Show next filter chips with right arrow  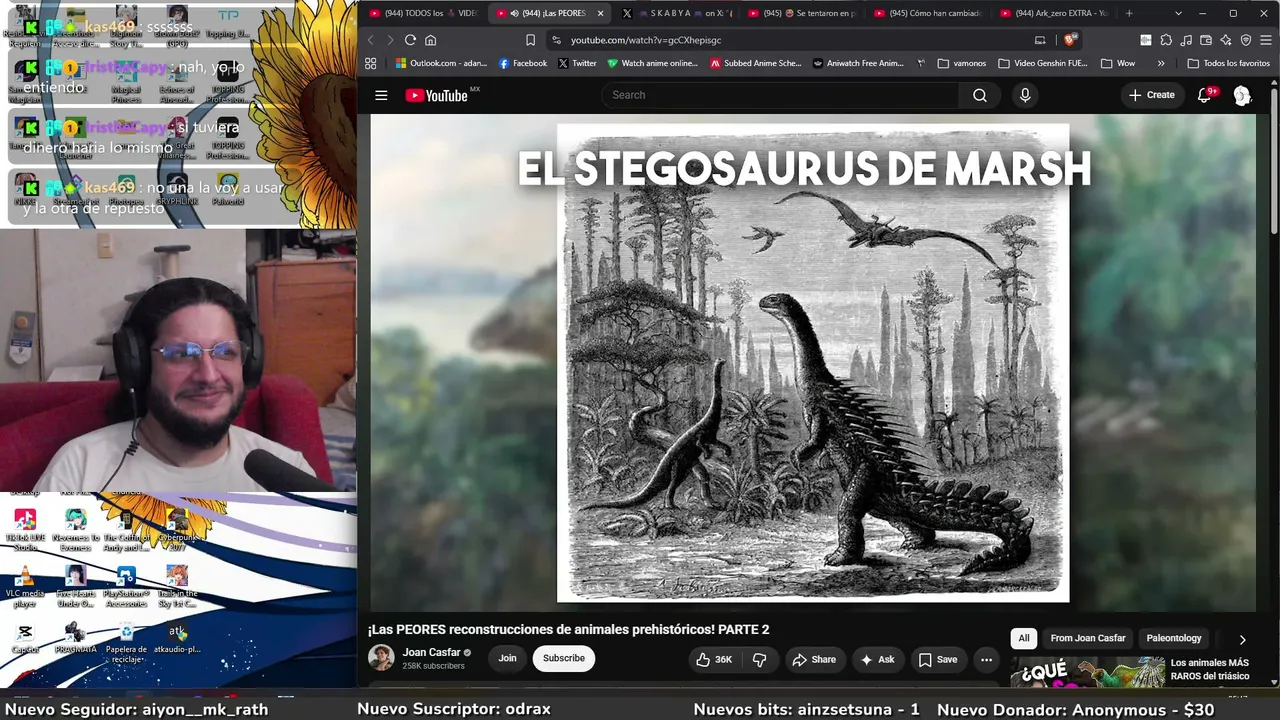pyautogui.click(x=1243, y=639)
